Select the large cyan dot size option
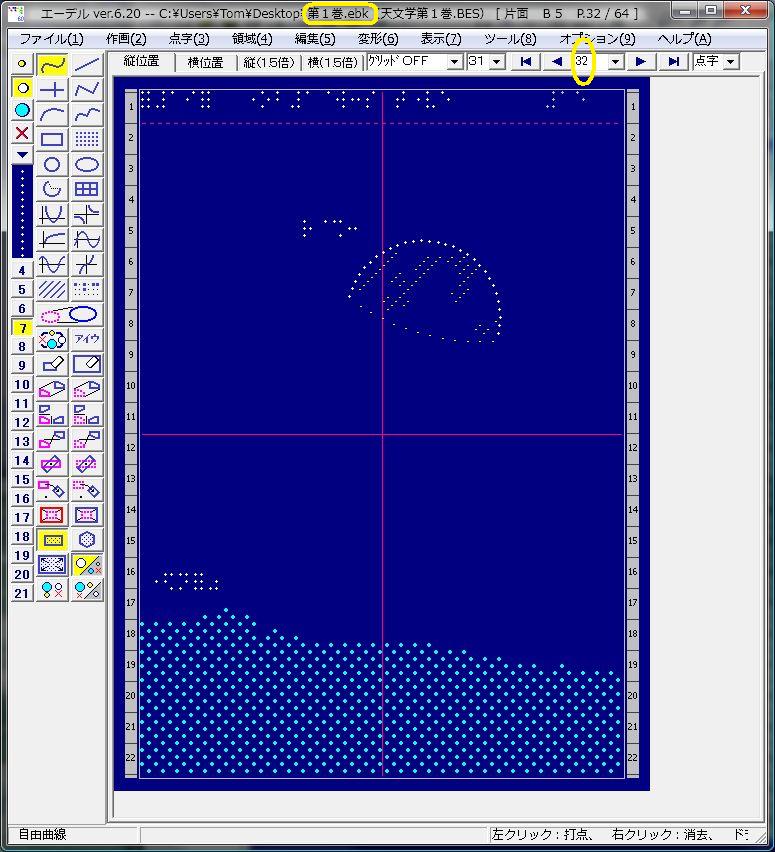Viewport: 775px width, 852px height. 22,110
